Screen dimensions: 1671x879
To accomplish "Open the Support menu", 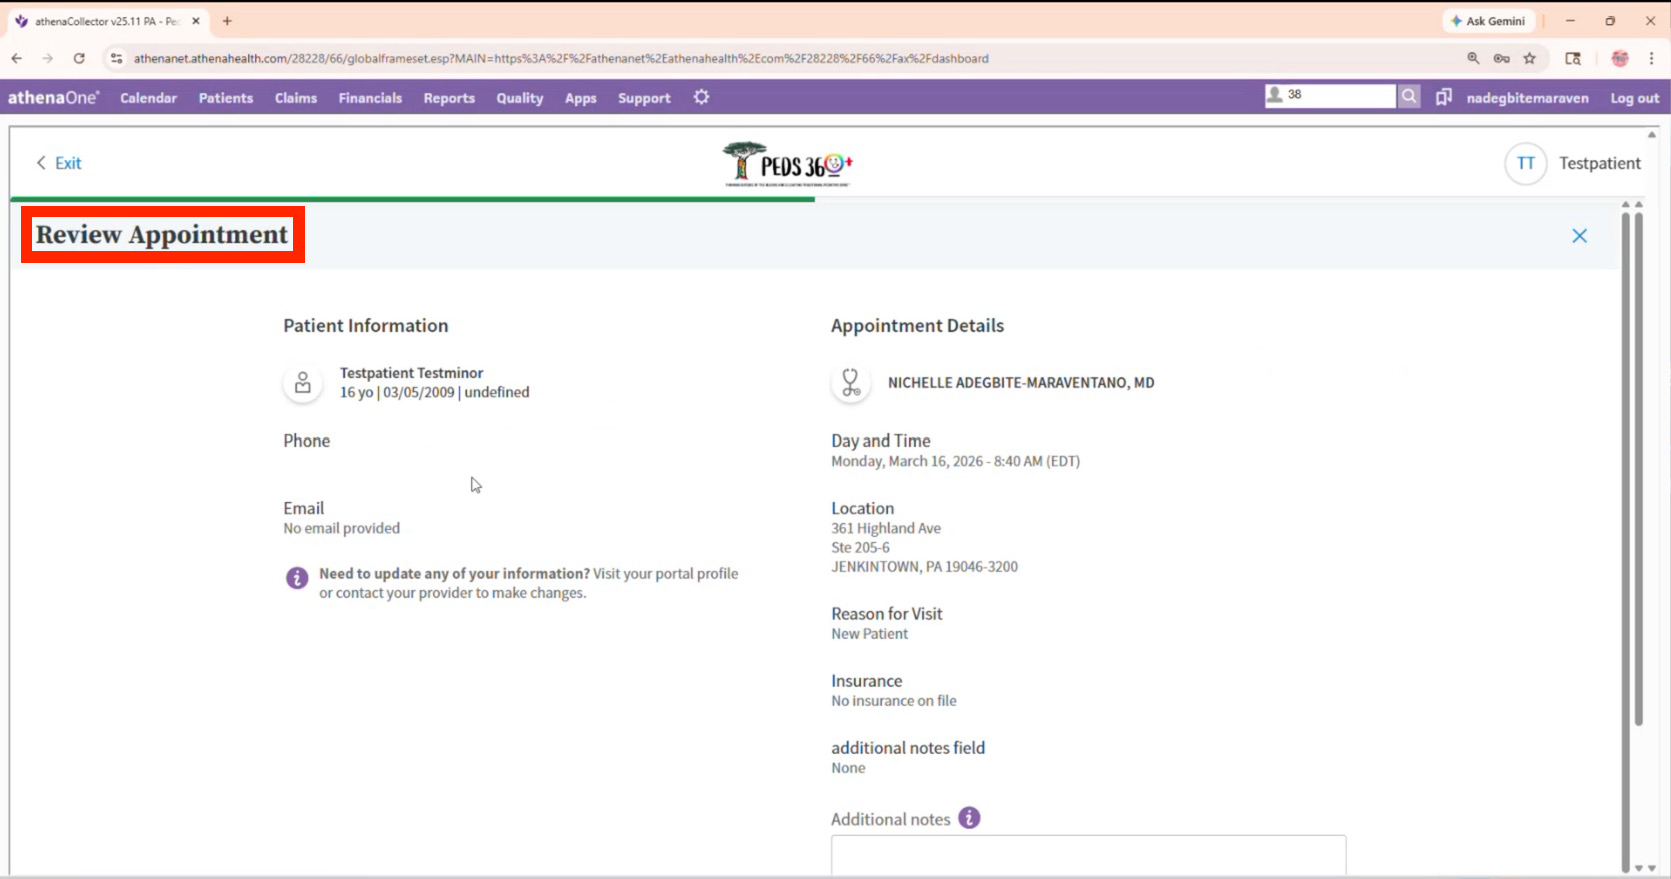I will 644,98.
